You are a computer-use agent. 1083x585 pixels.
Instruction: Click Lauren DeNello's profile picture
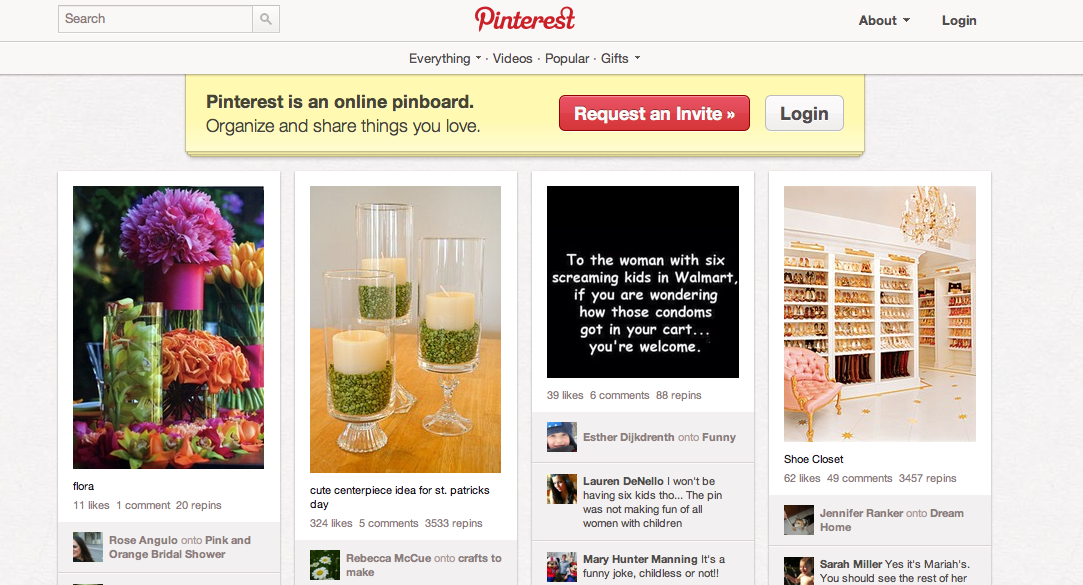coord(562,489)
